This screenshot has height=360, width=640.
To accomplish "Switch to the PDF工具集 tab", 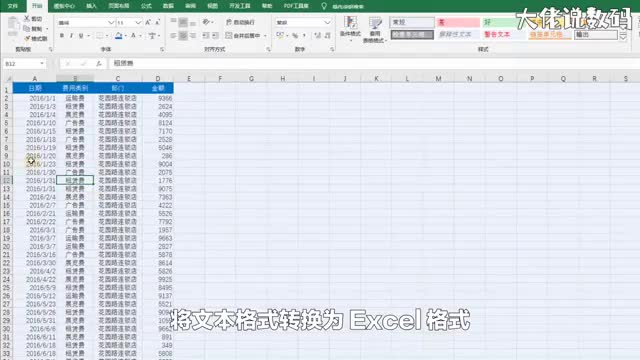I will click(296, 6).
